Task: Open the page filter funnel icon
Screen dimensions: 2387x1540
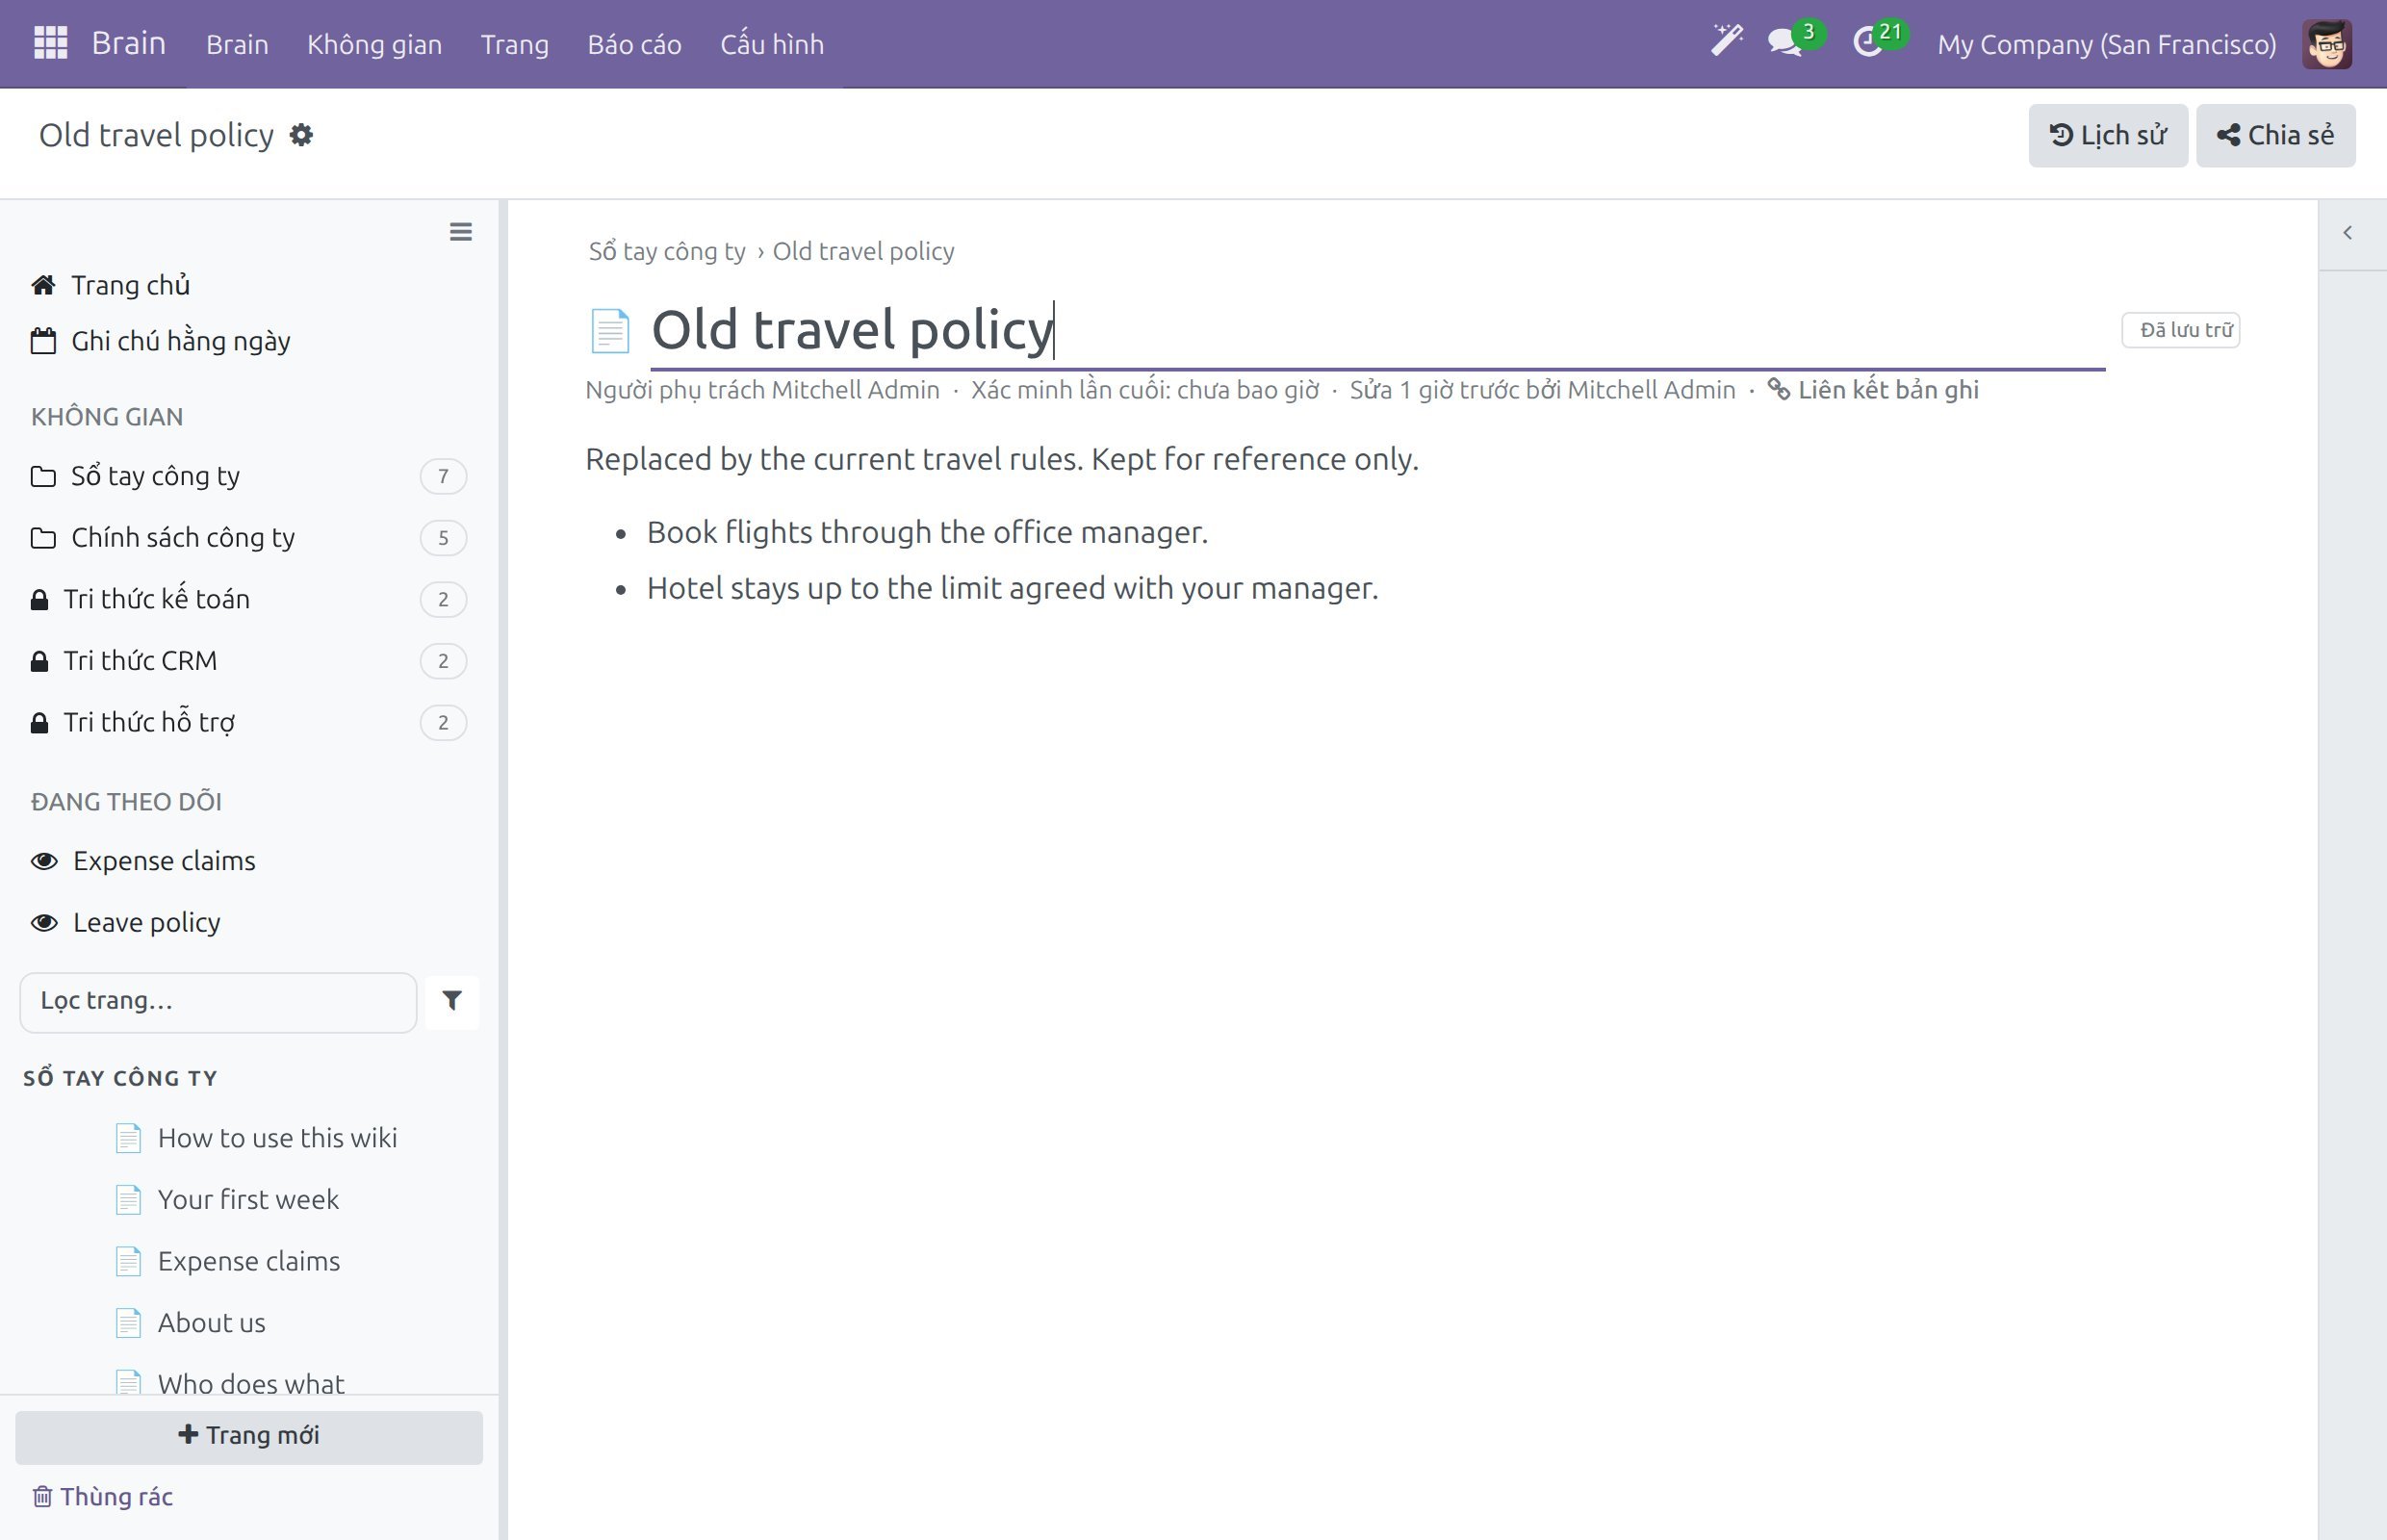Action: [x=452, y=1001]
